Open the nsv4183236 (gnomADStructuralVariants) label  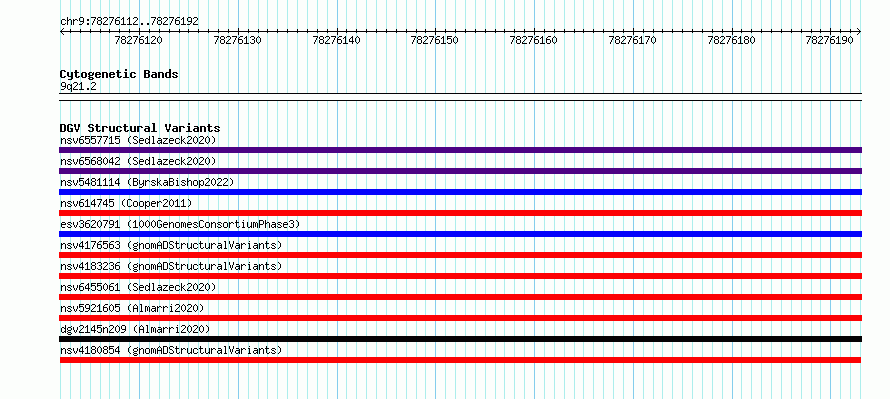(x=171, y=266)
